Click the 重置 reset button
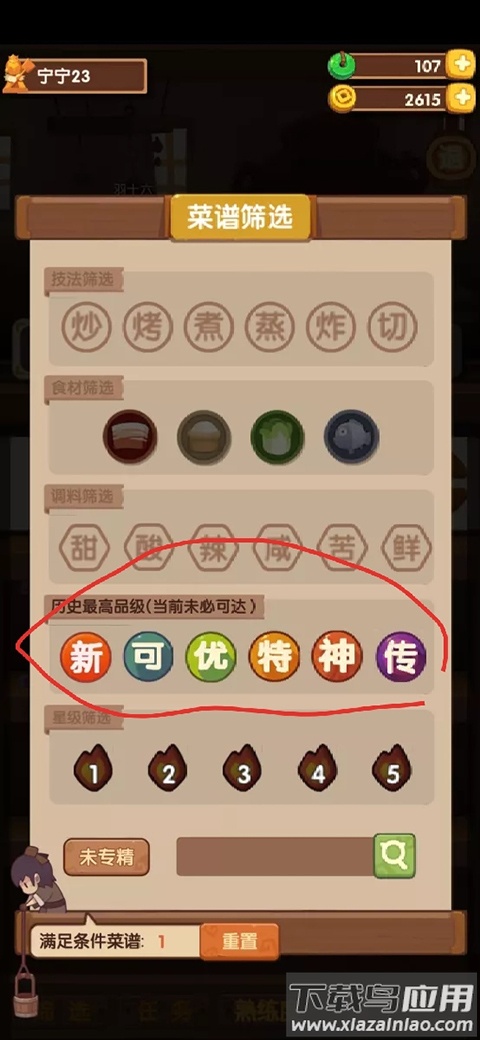 [239, 941]
